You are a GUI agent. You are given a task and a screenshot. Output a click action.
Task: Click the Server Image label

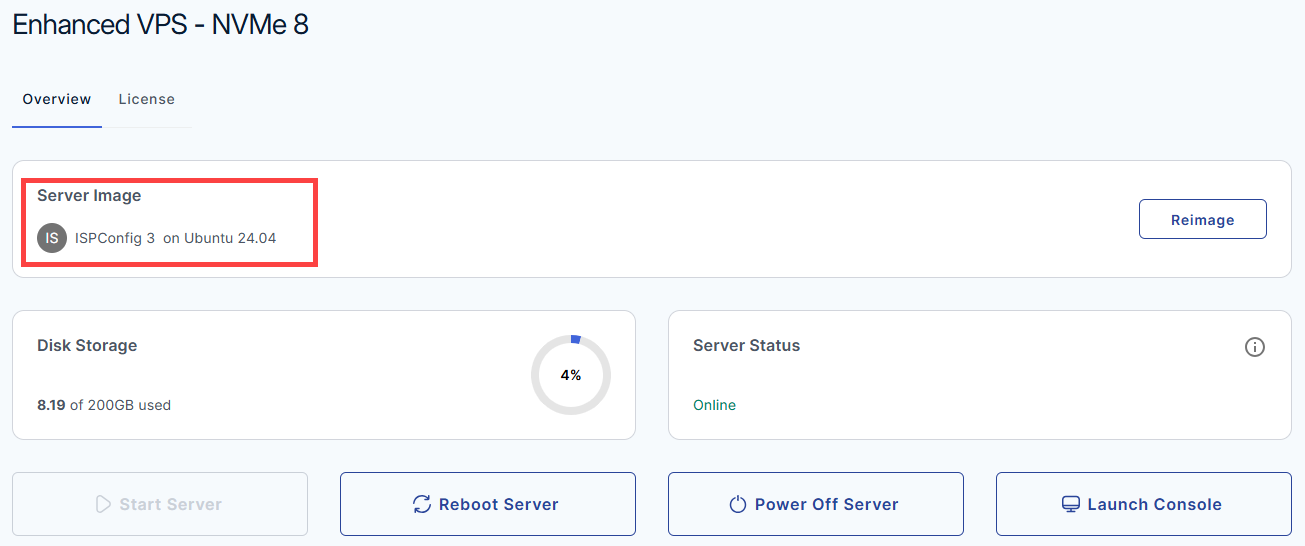pyautogui.click(x=89, y=195)
